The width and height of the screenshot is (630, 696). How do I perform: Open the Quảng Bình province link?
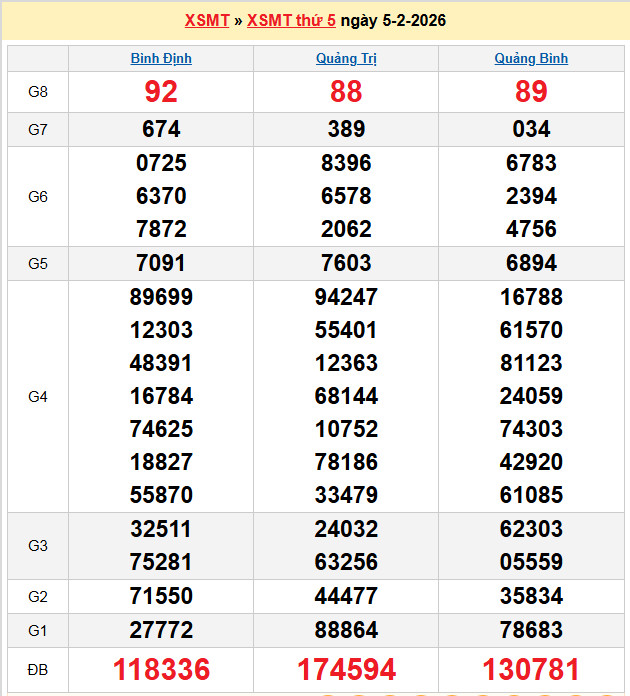[531, 59]
